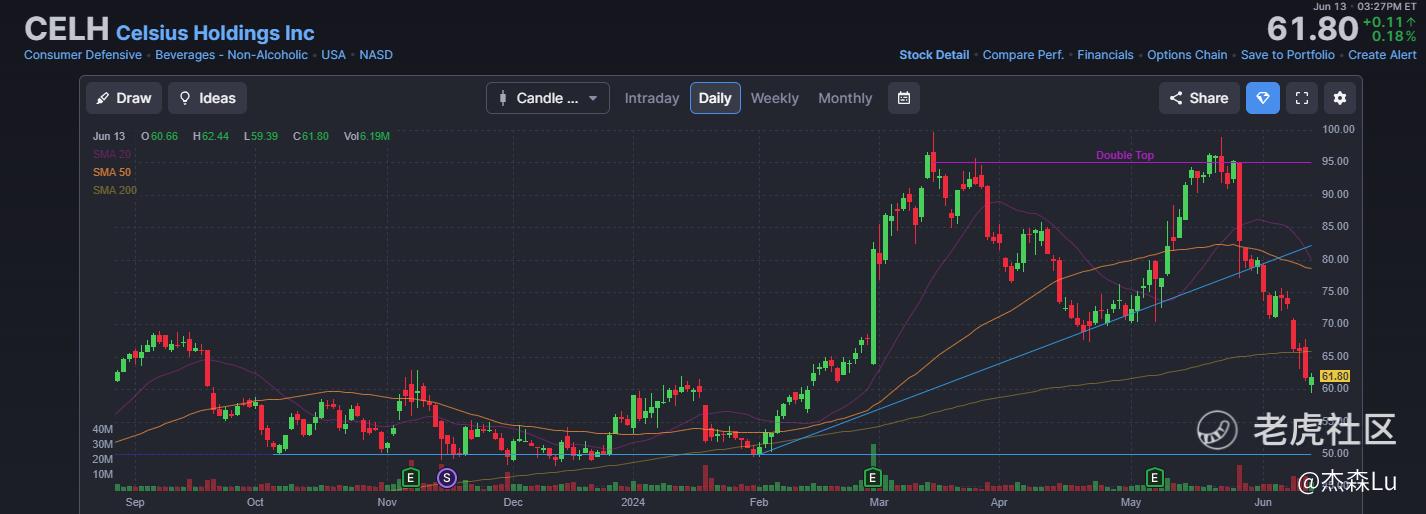The width and height of the screenshot is (1426, 514).
Task: Click the Celsius Holdings Inc company name
Action: 215,33
